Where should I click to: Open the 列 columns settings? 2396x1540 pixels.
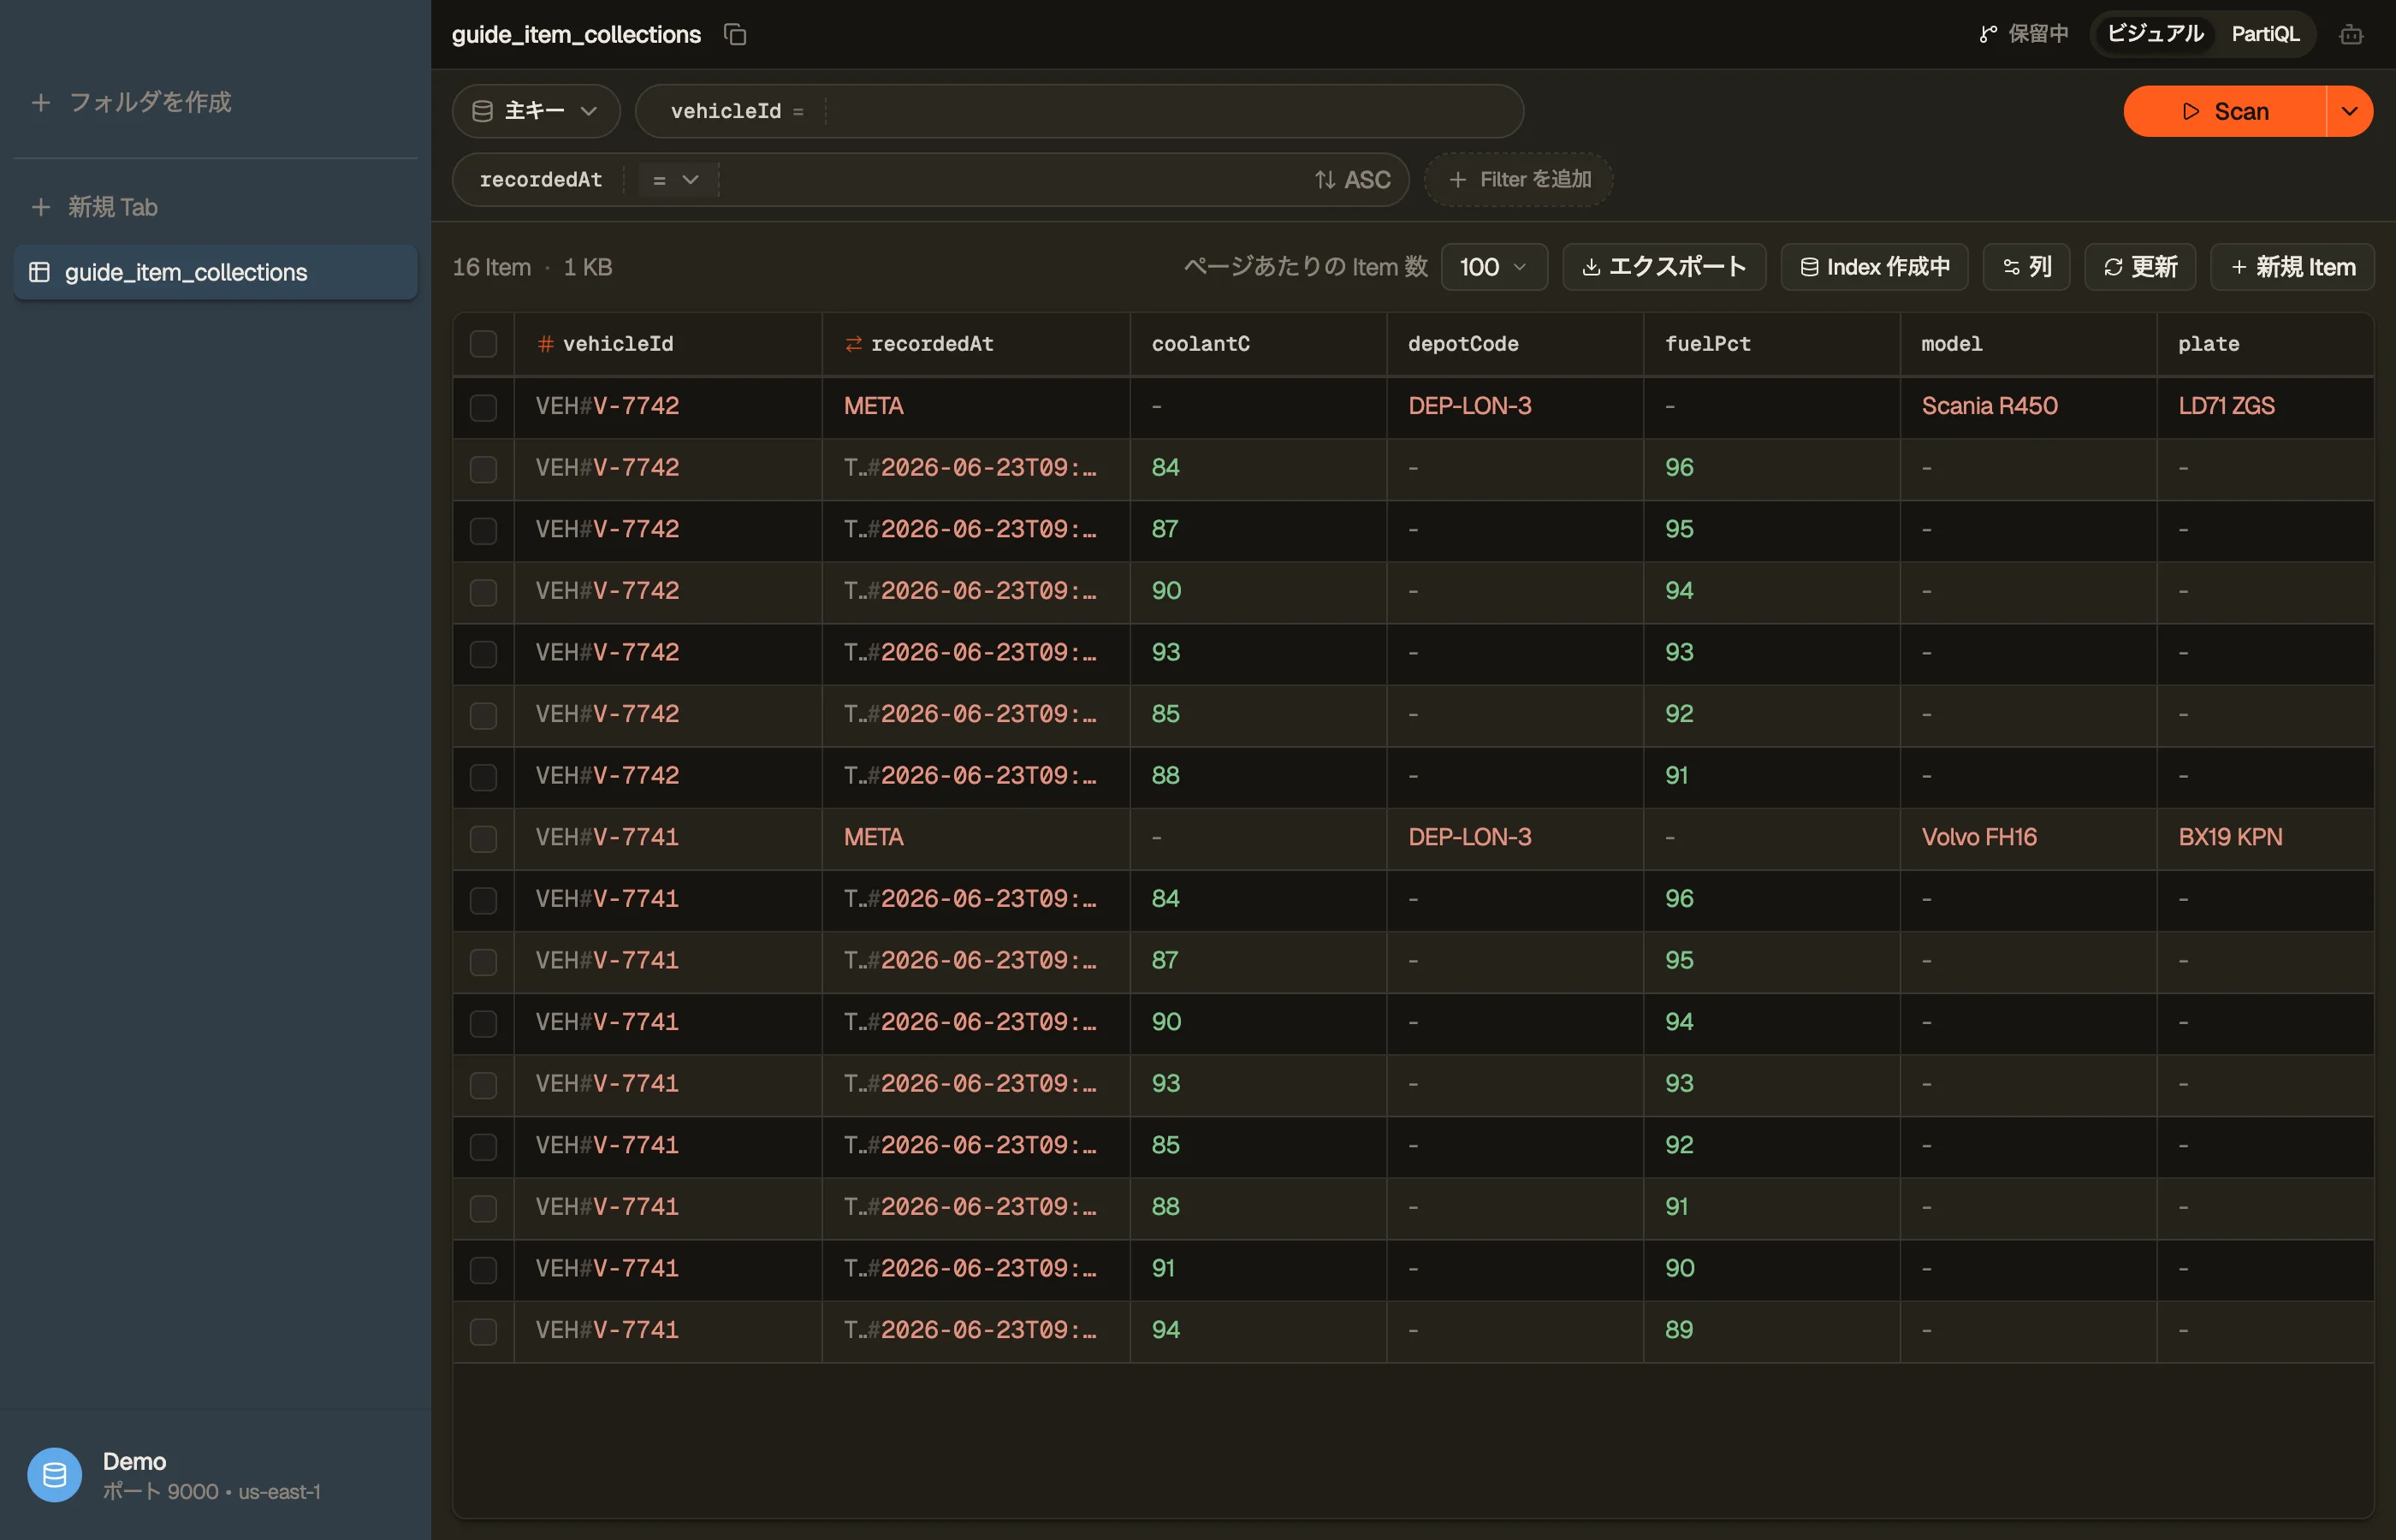pos(2026,267)
